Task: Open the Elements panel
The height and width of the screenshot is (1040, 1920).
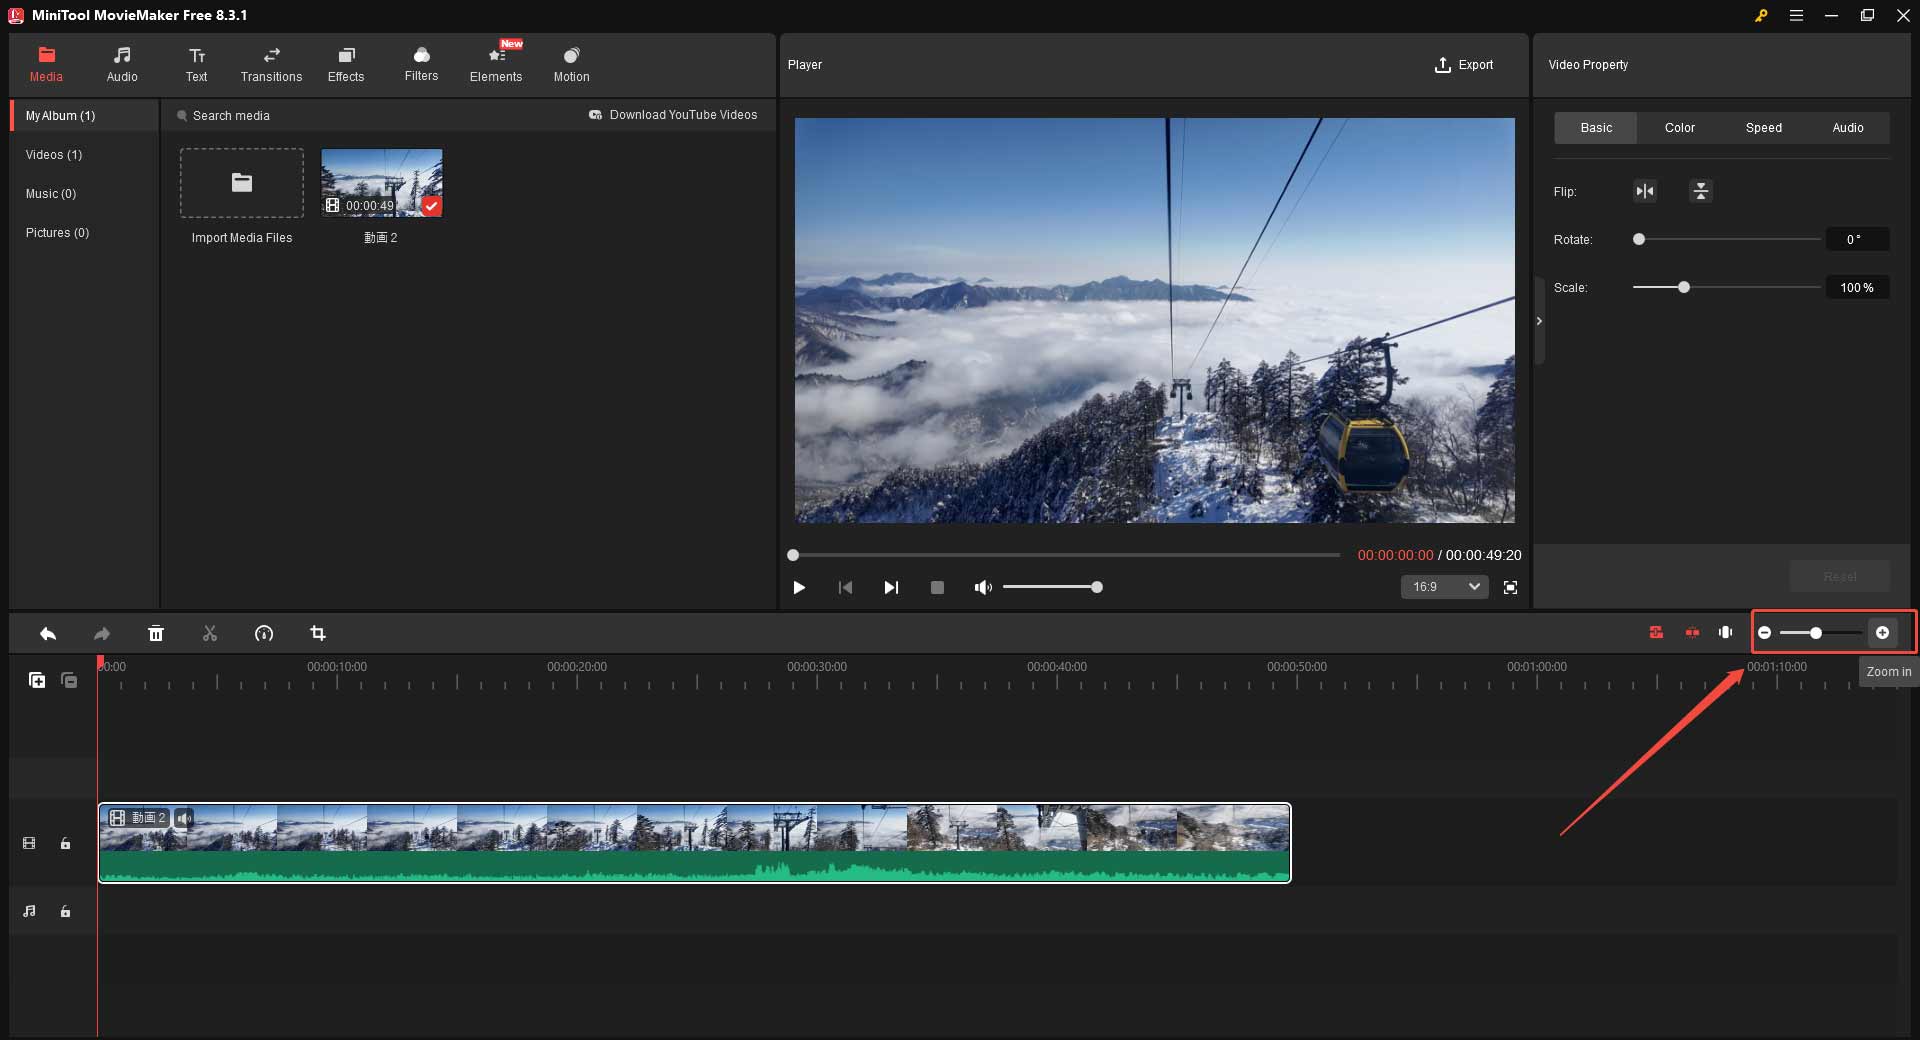Action: click(x=496, y=63)
